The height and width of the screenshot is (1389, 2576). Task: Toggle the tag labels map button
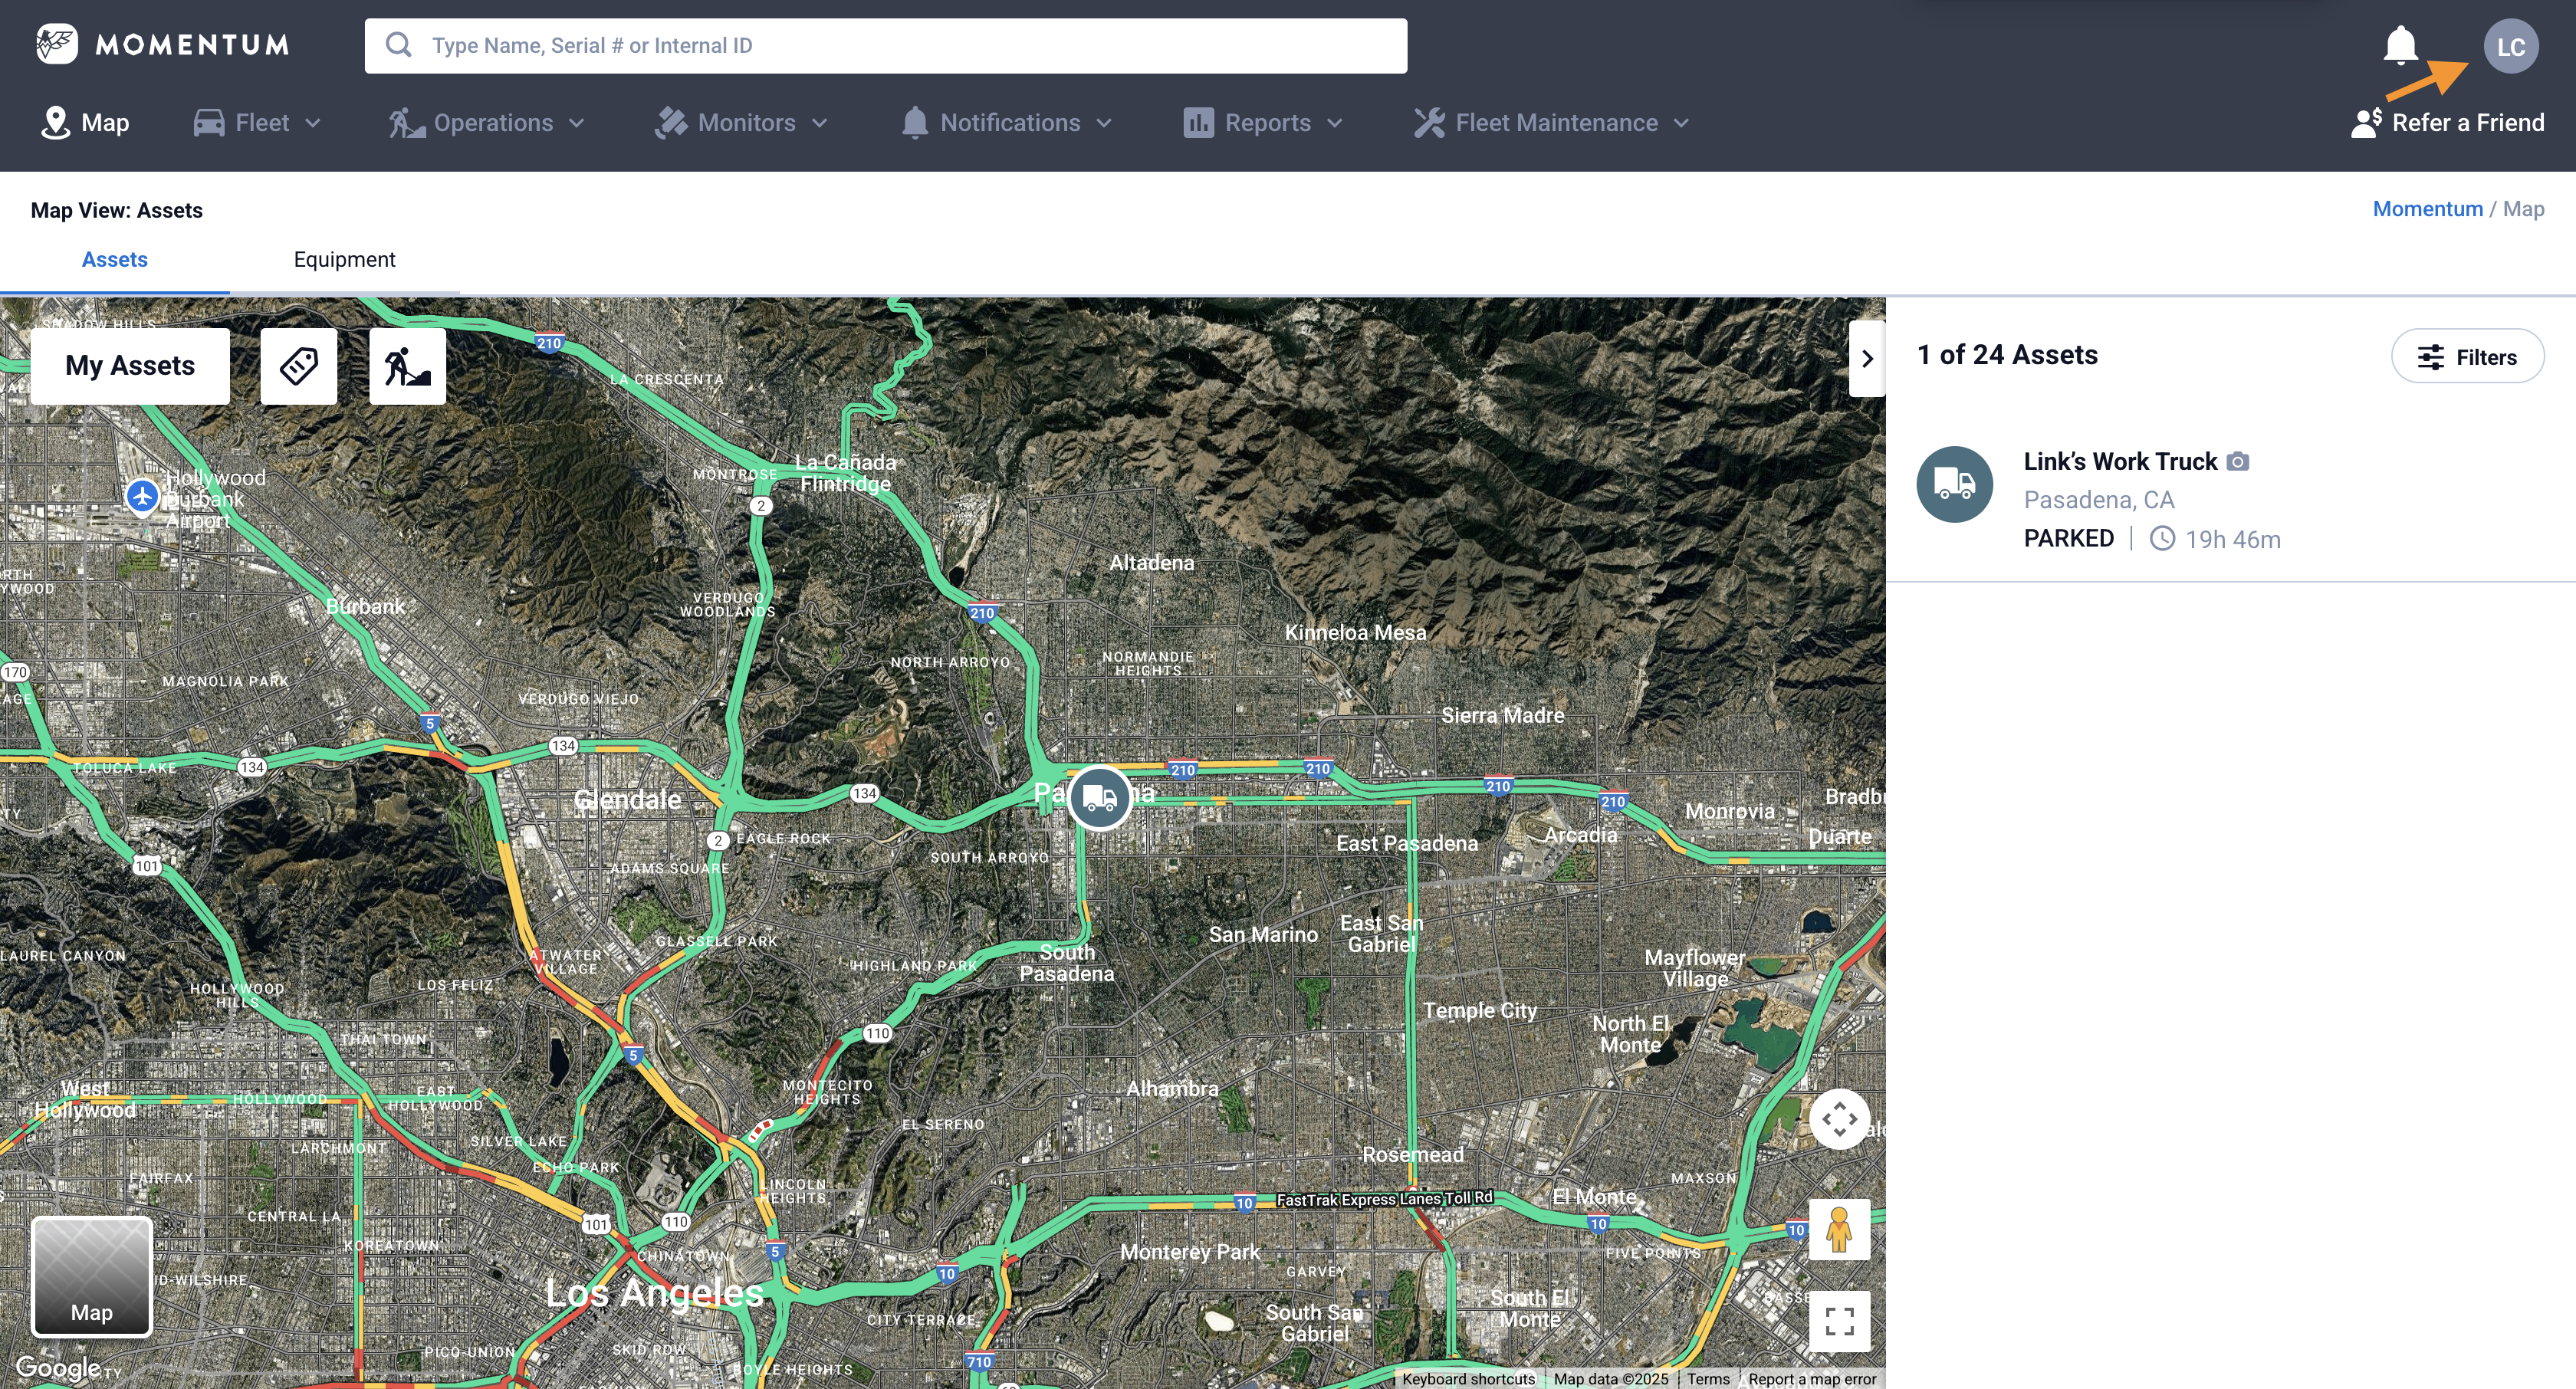tap(298, 366)
